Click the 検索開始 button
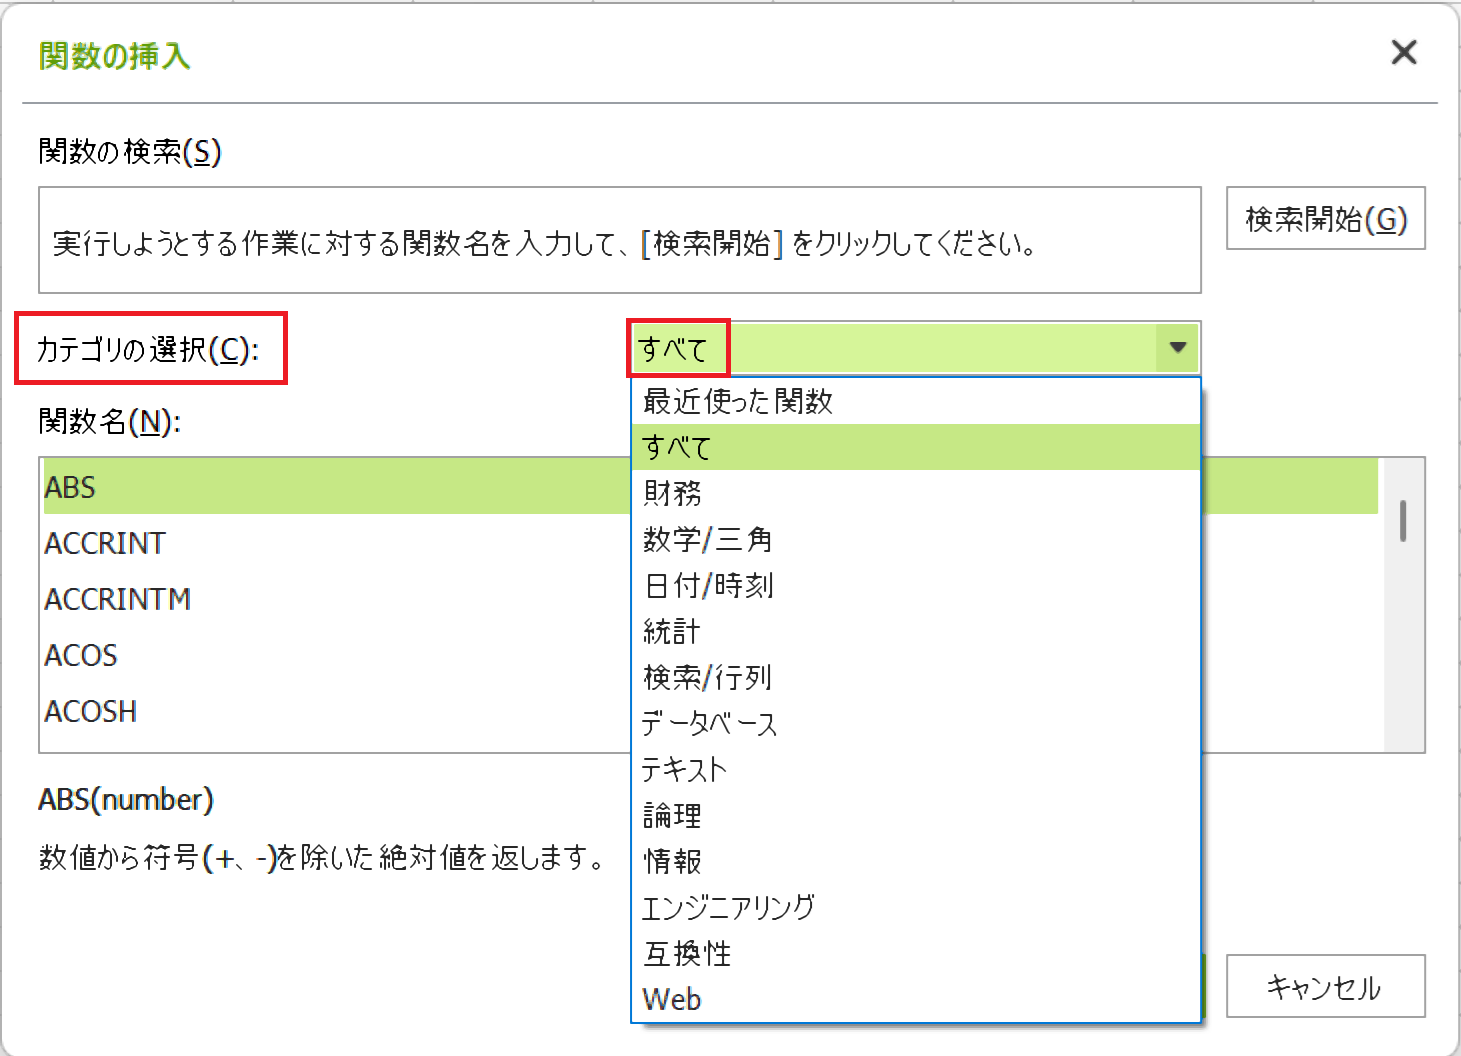The width and height of the screenshot is (1461, 1056). 1325,219
